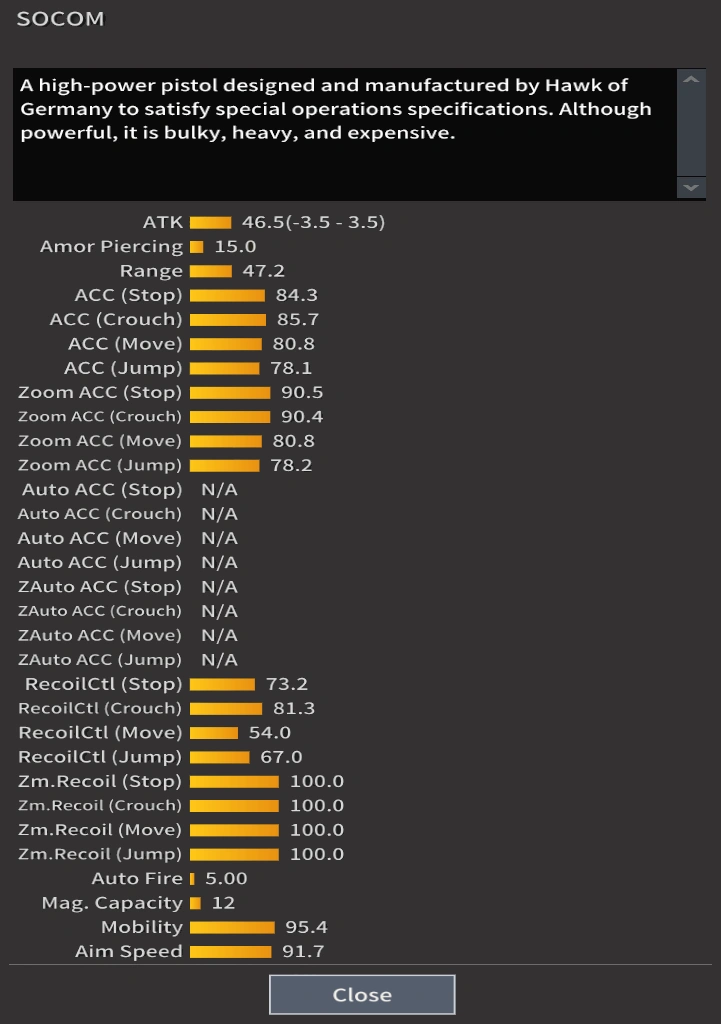Click the Auto Fire label
This screenshot has width=721, height=1024.
(x=137, y=879)
